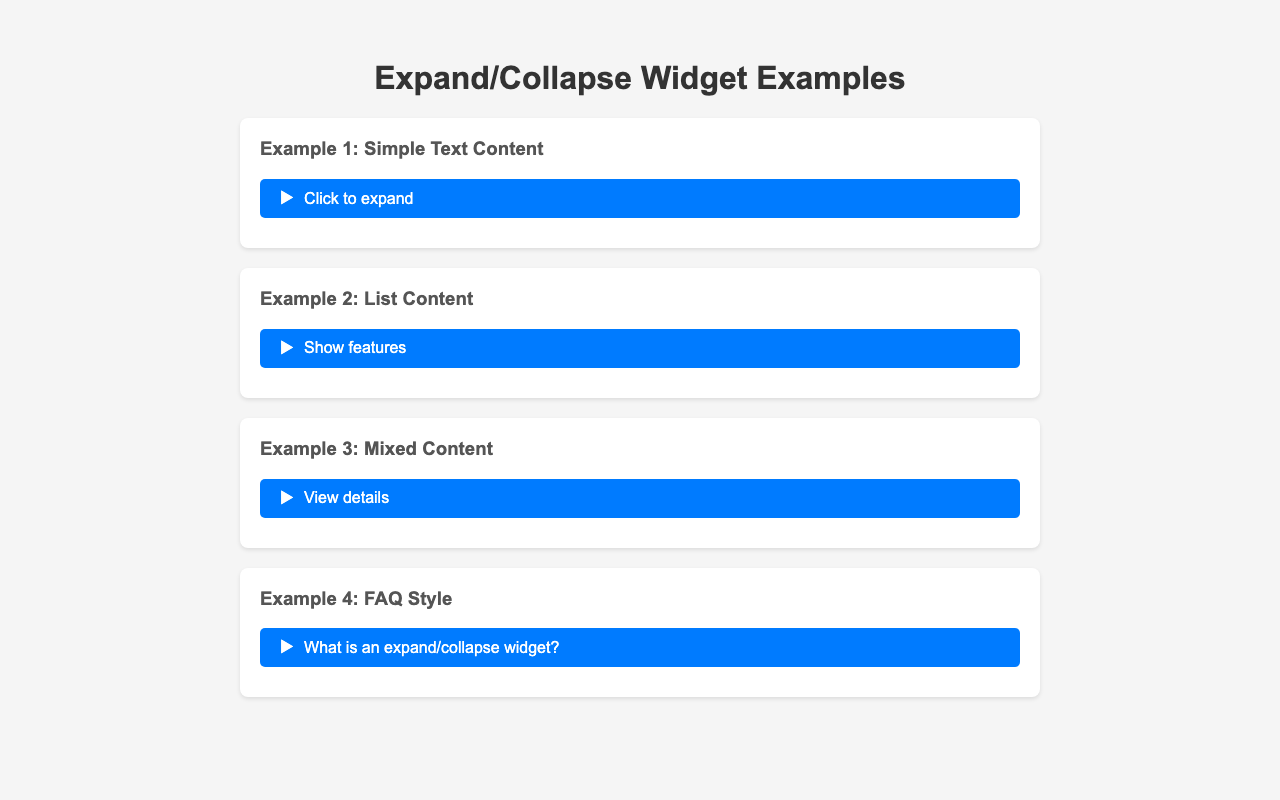Click the "Show features" label text
Image resolution: width=1280 pixels, height=800 pixels.
pyautogui.click(x=355, y=348)
